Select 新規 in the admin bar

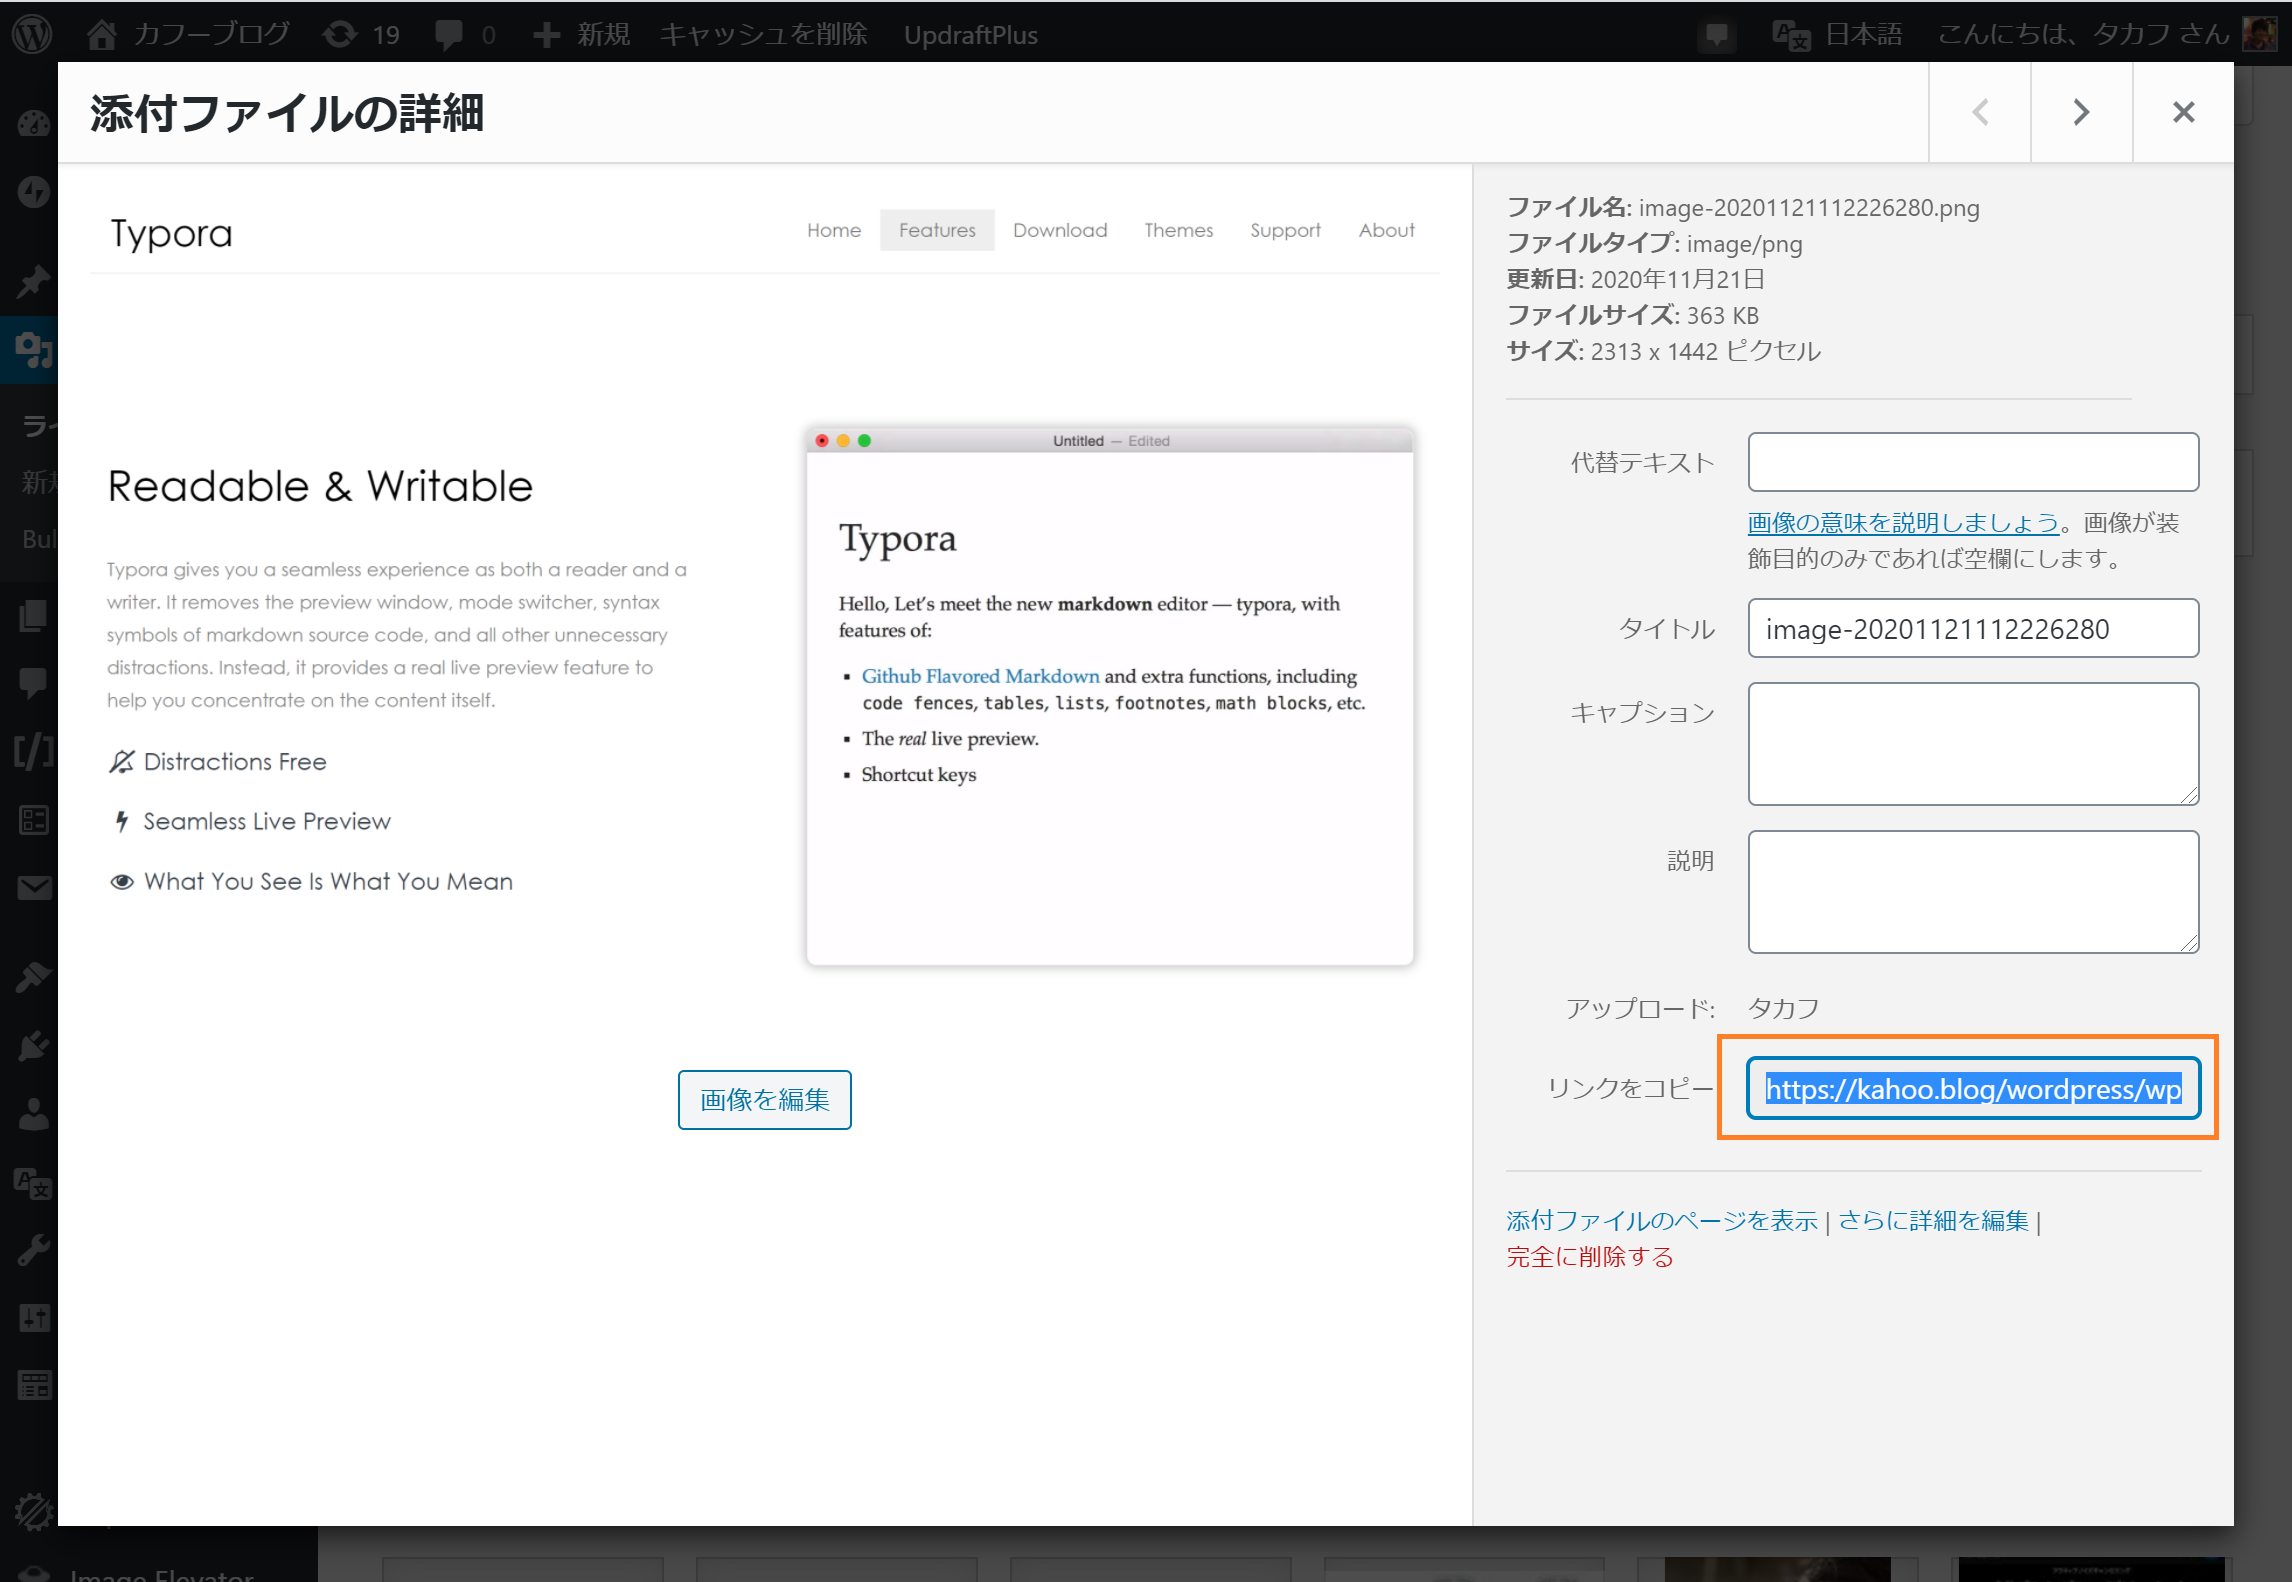581,33
